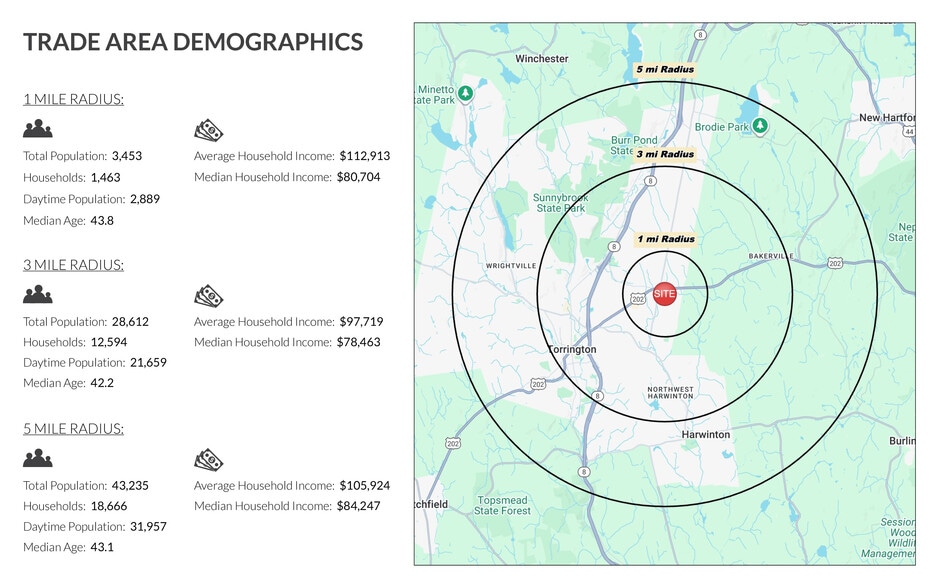
Task: Click the Route 44 highway shield
Action: click(908, 131)
